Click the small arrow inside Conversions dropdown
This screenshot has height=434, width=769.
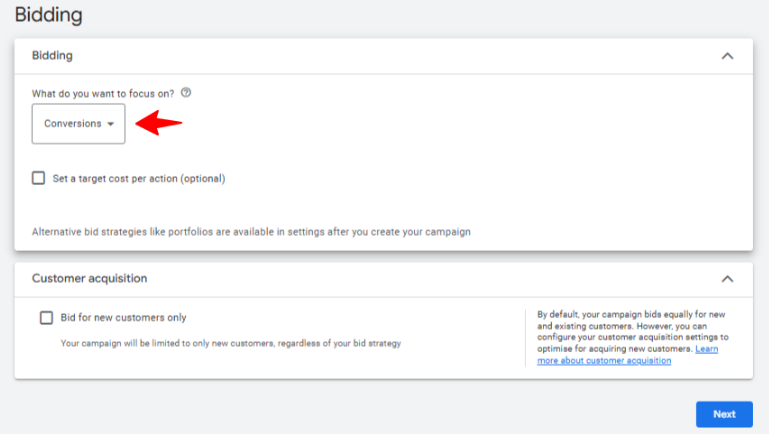tap(110, 124)
